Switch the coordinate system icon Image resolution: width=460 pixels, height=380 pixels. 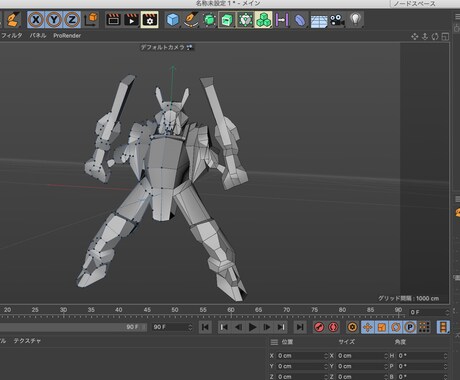coord(91,20)
